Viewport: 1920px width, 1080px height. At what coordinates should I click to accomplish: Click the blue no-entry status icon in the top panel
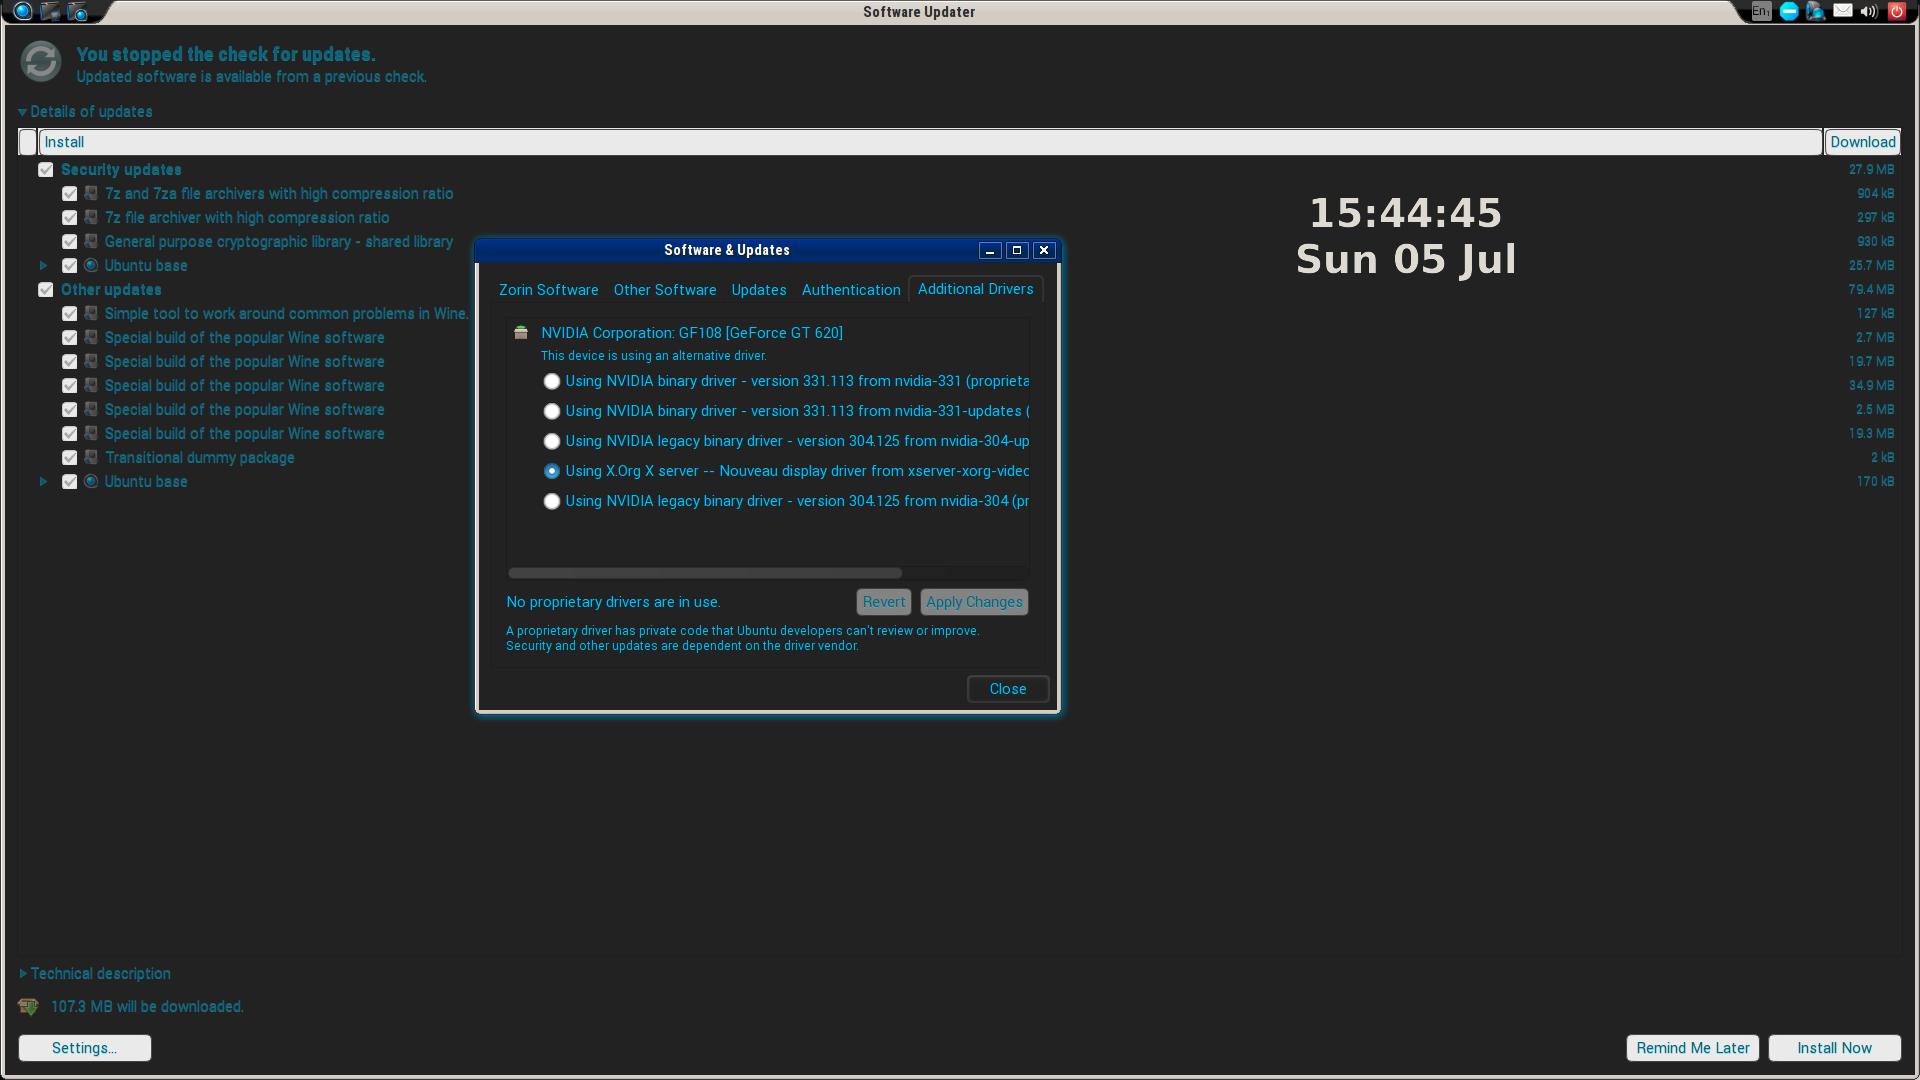pos(1789,12)
